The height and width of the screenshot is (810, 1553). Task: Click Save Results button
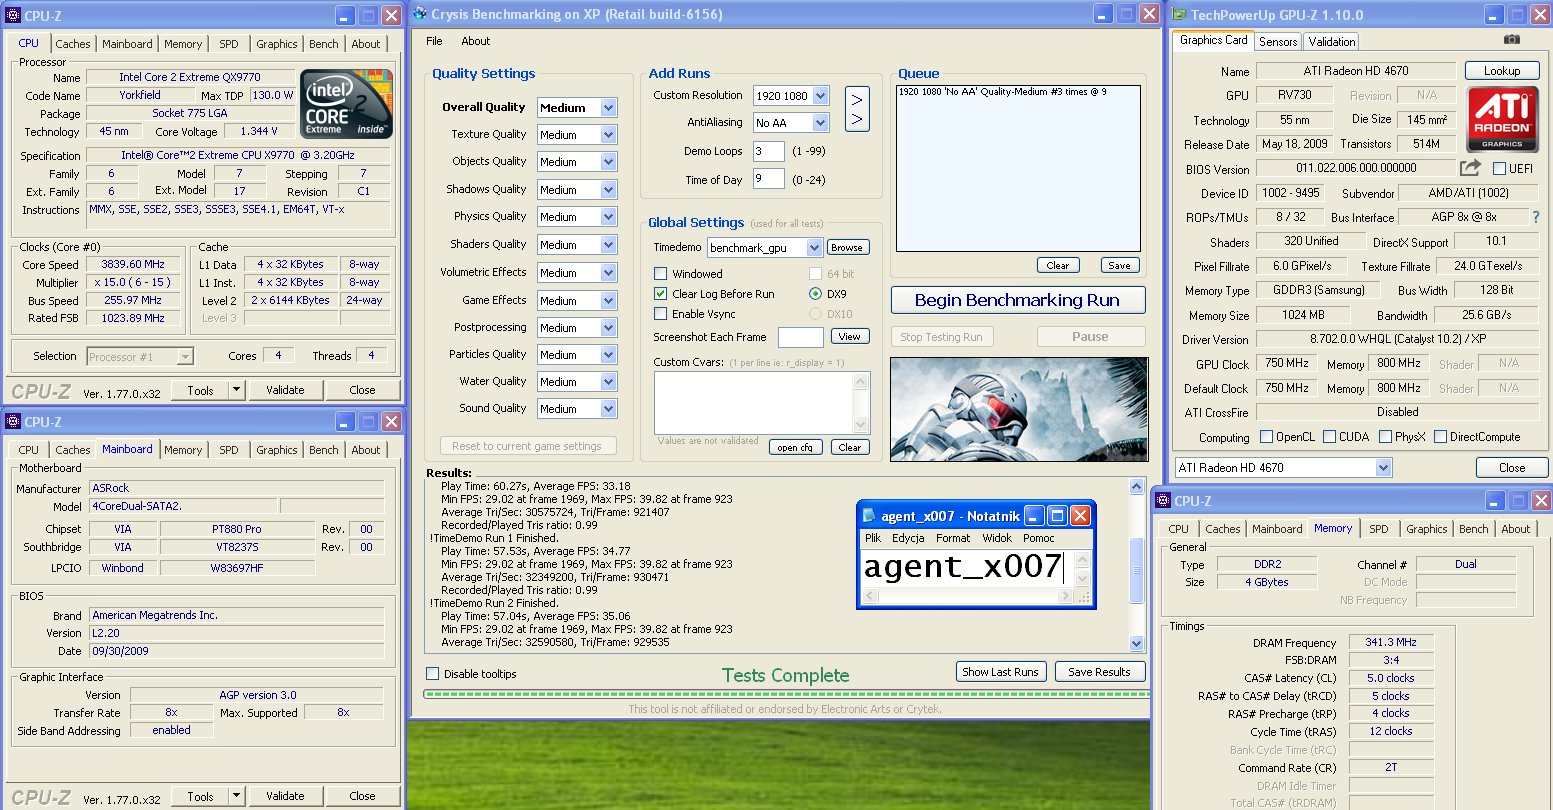coord(1099,672)
